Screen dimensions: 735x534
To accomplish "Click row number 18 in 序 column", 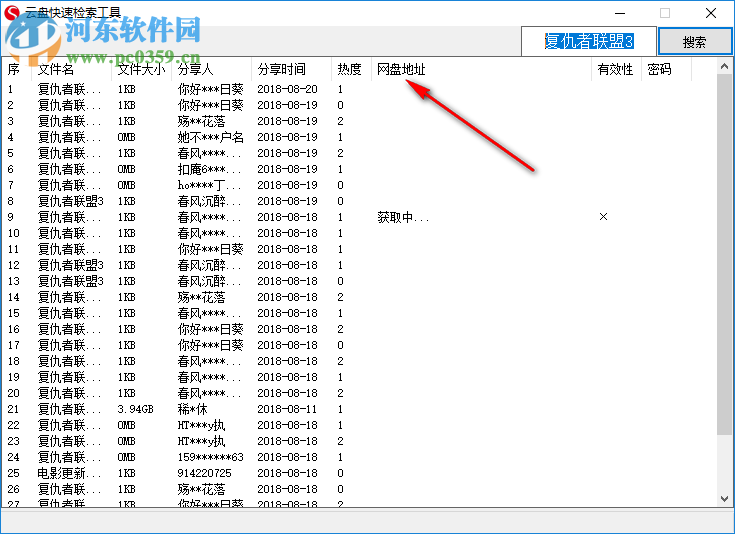I will [x=14, y=361].
